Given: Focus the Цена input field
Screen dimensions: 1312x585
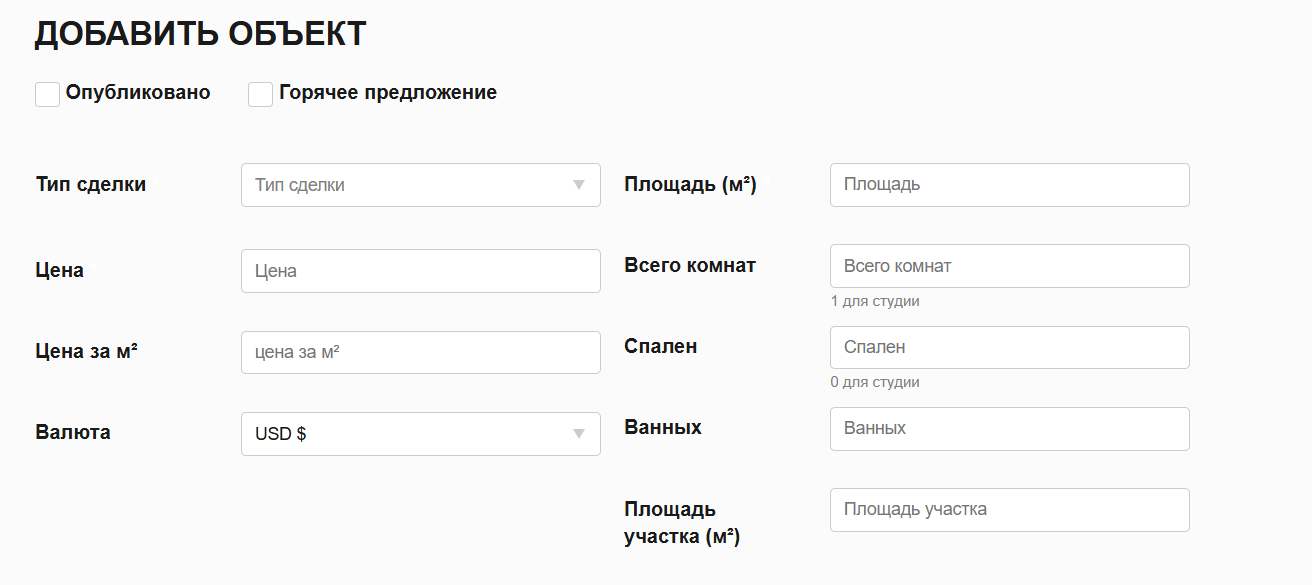Looking at the screenshot, I should tap(421, 271).
